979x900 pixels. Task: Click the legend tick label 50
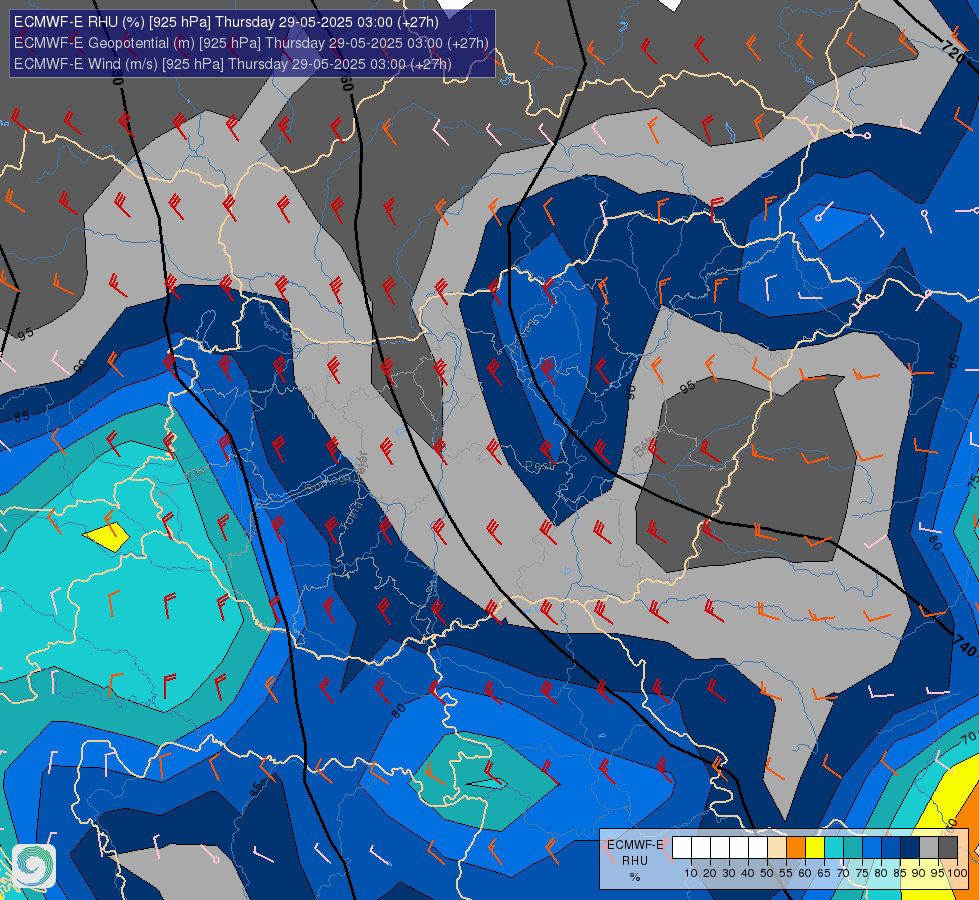point(767,873)
